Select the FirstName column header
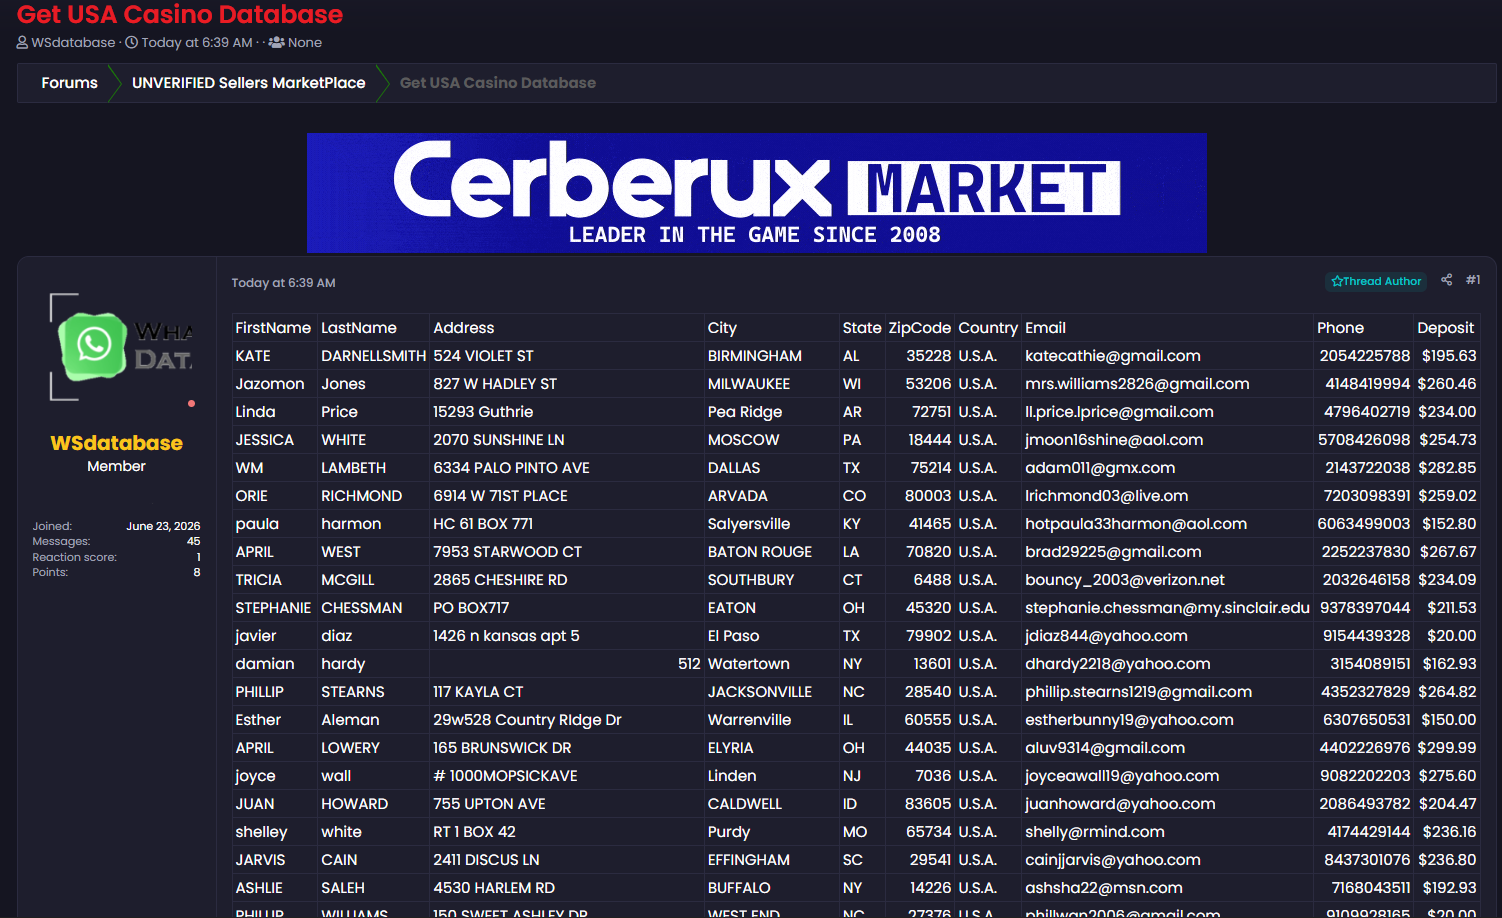 pyautogui.click(x=273, y=328)
